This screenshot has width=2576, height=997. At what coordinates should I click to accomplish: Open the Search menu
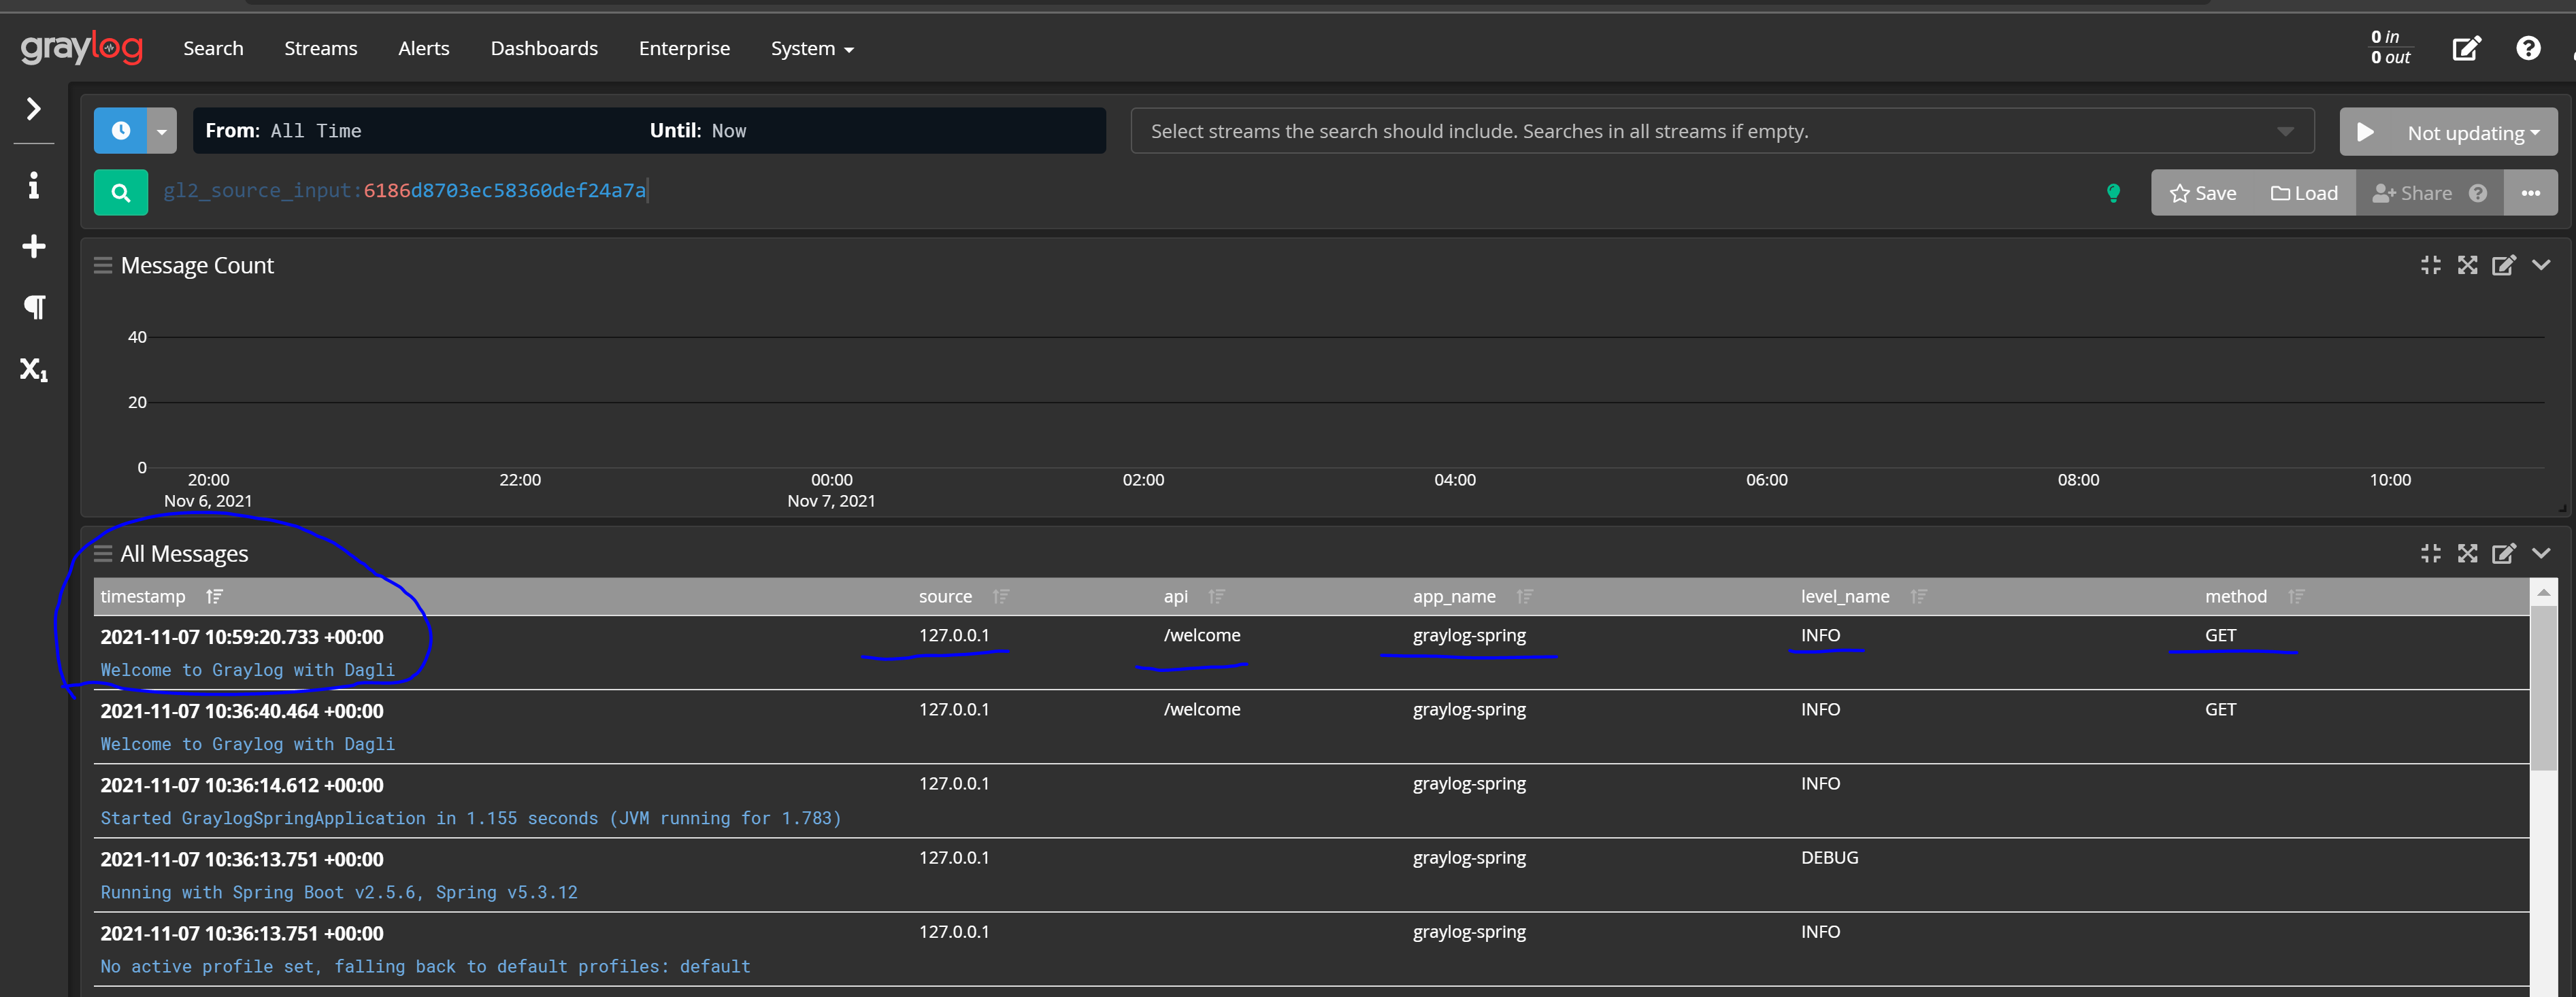213,48
